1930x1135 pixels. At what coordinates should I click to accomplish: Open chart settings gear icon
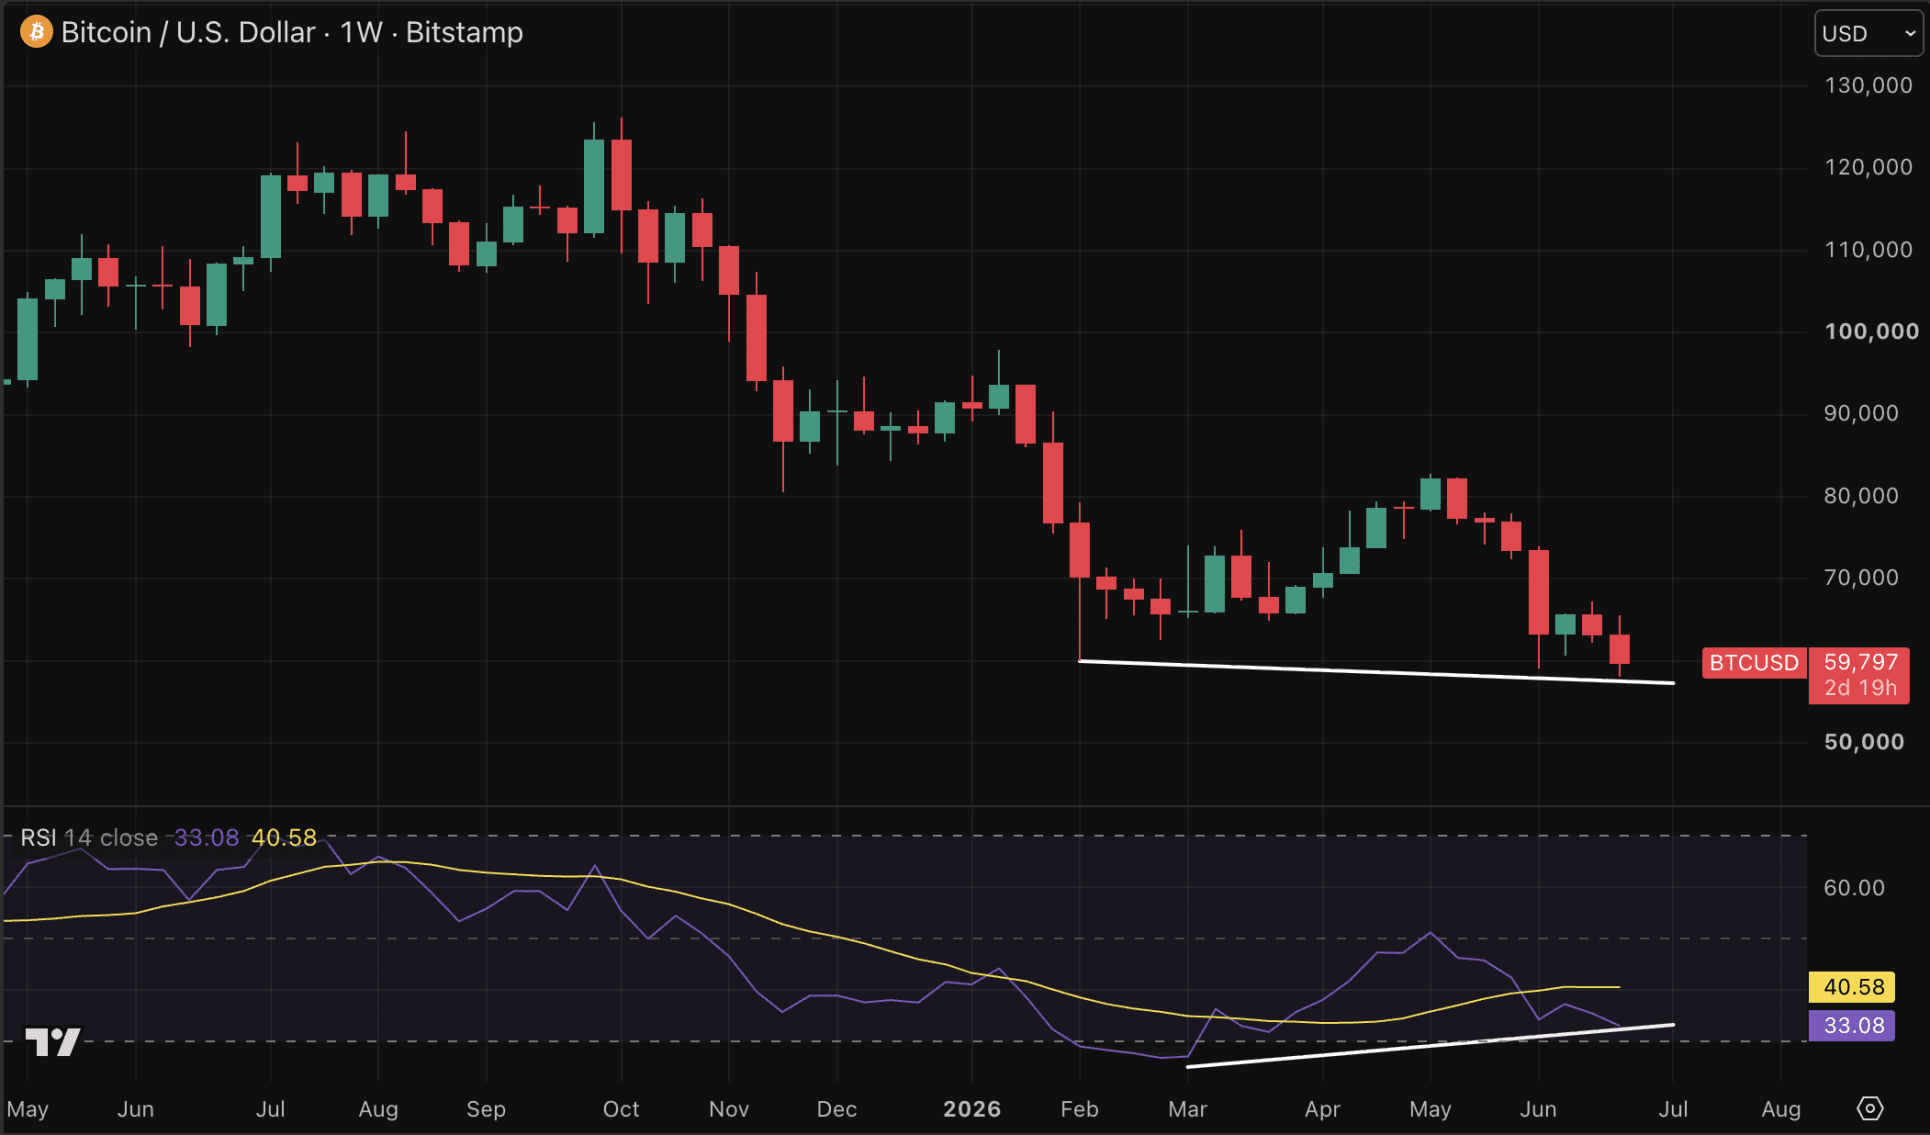click(1869, 1108)
